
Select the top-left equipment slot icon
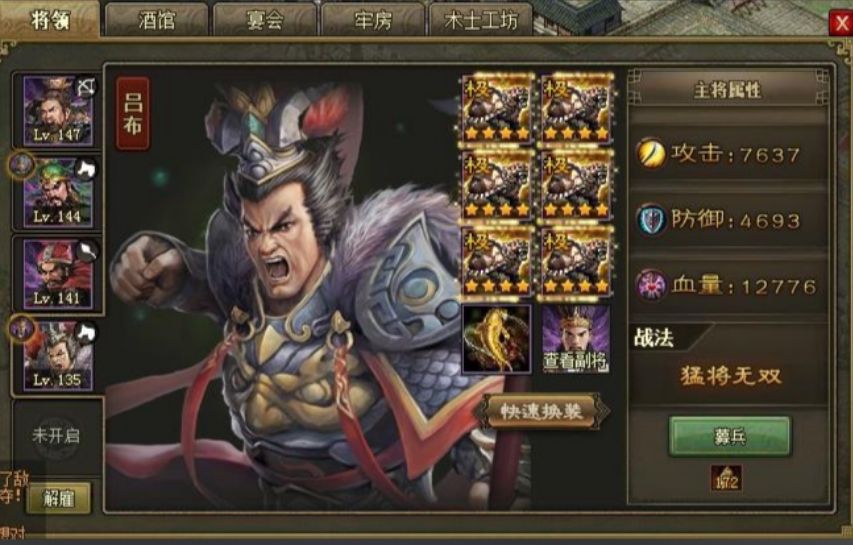pos(497,109)
